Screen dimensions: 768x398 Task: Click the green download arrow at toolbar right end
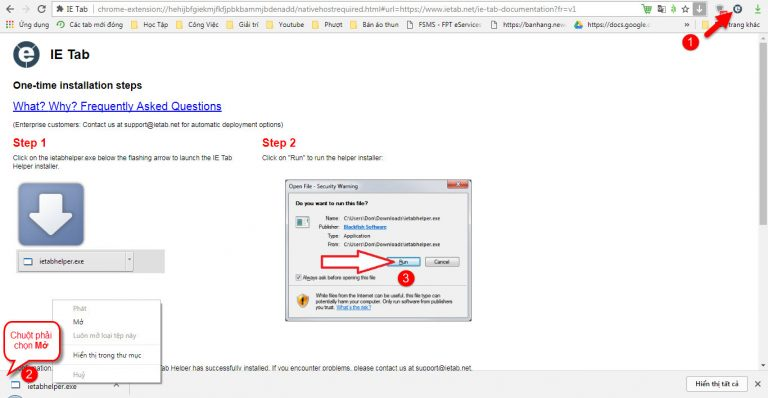pyautogui.click(x=757, y=9)
